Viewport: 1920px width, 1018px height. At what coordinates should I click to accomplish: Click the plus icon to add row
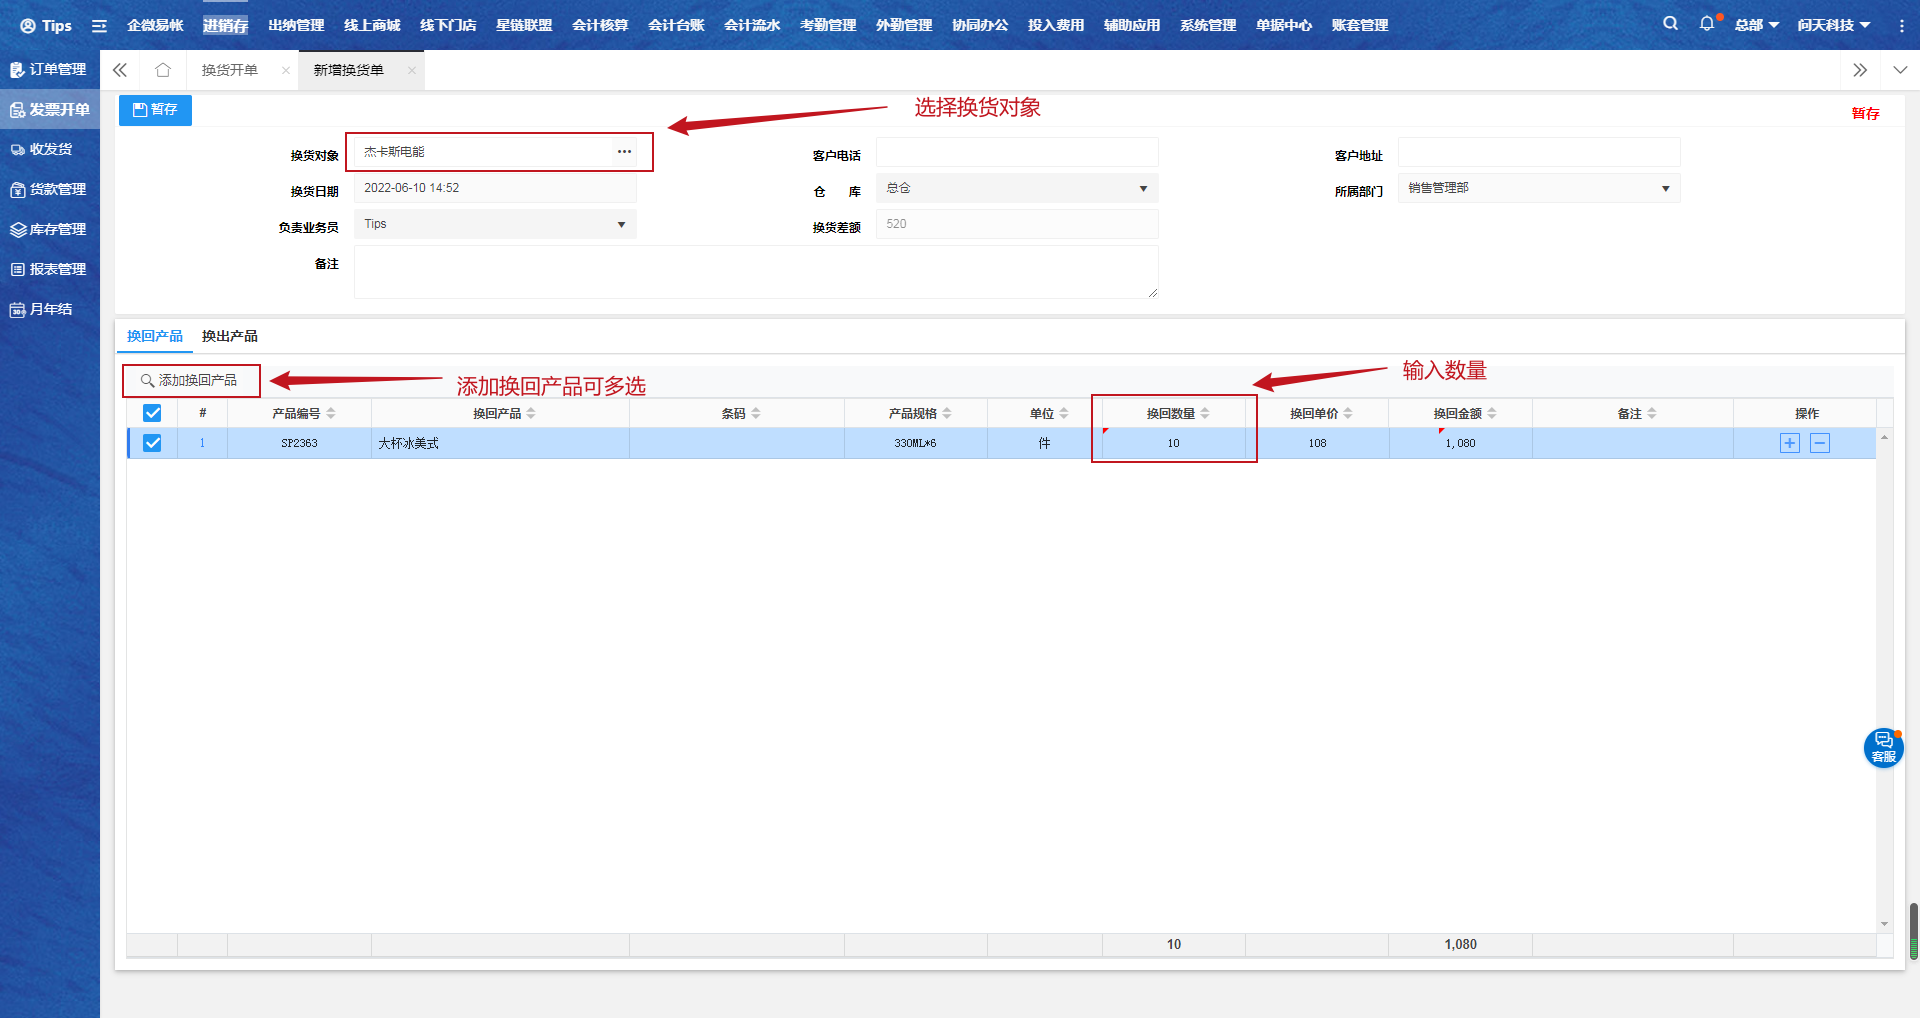pyautogui.click(x=1789, y=443)
